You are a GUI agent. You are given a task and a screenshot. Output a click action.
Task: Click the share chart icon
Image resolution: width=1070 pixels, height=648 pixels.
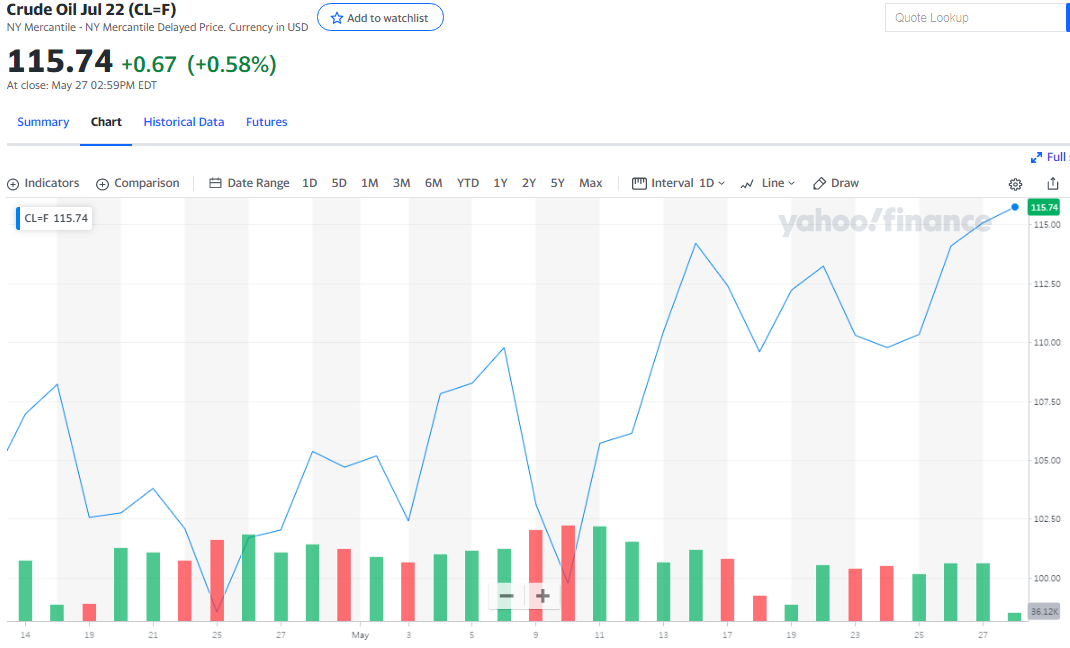1052,183
